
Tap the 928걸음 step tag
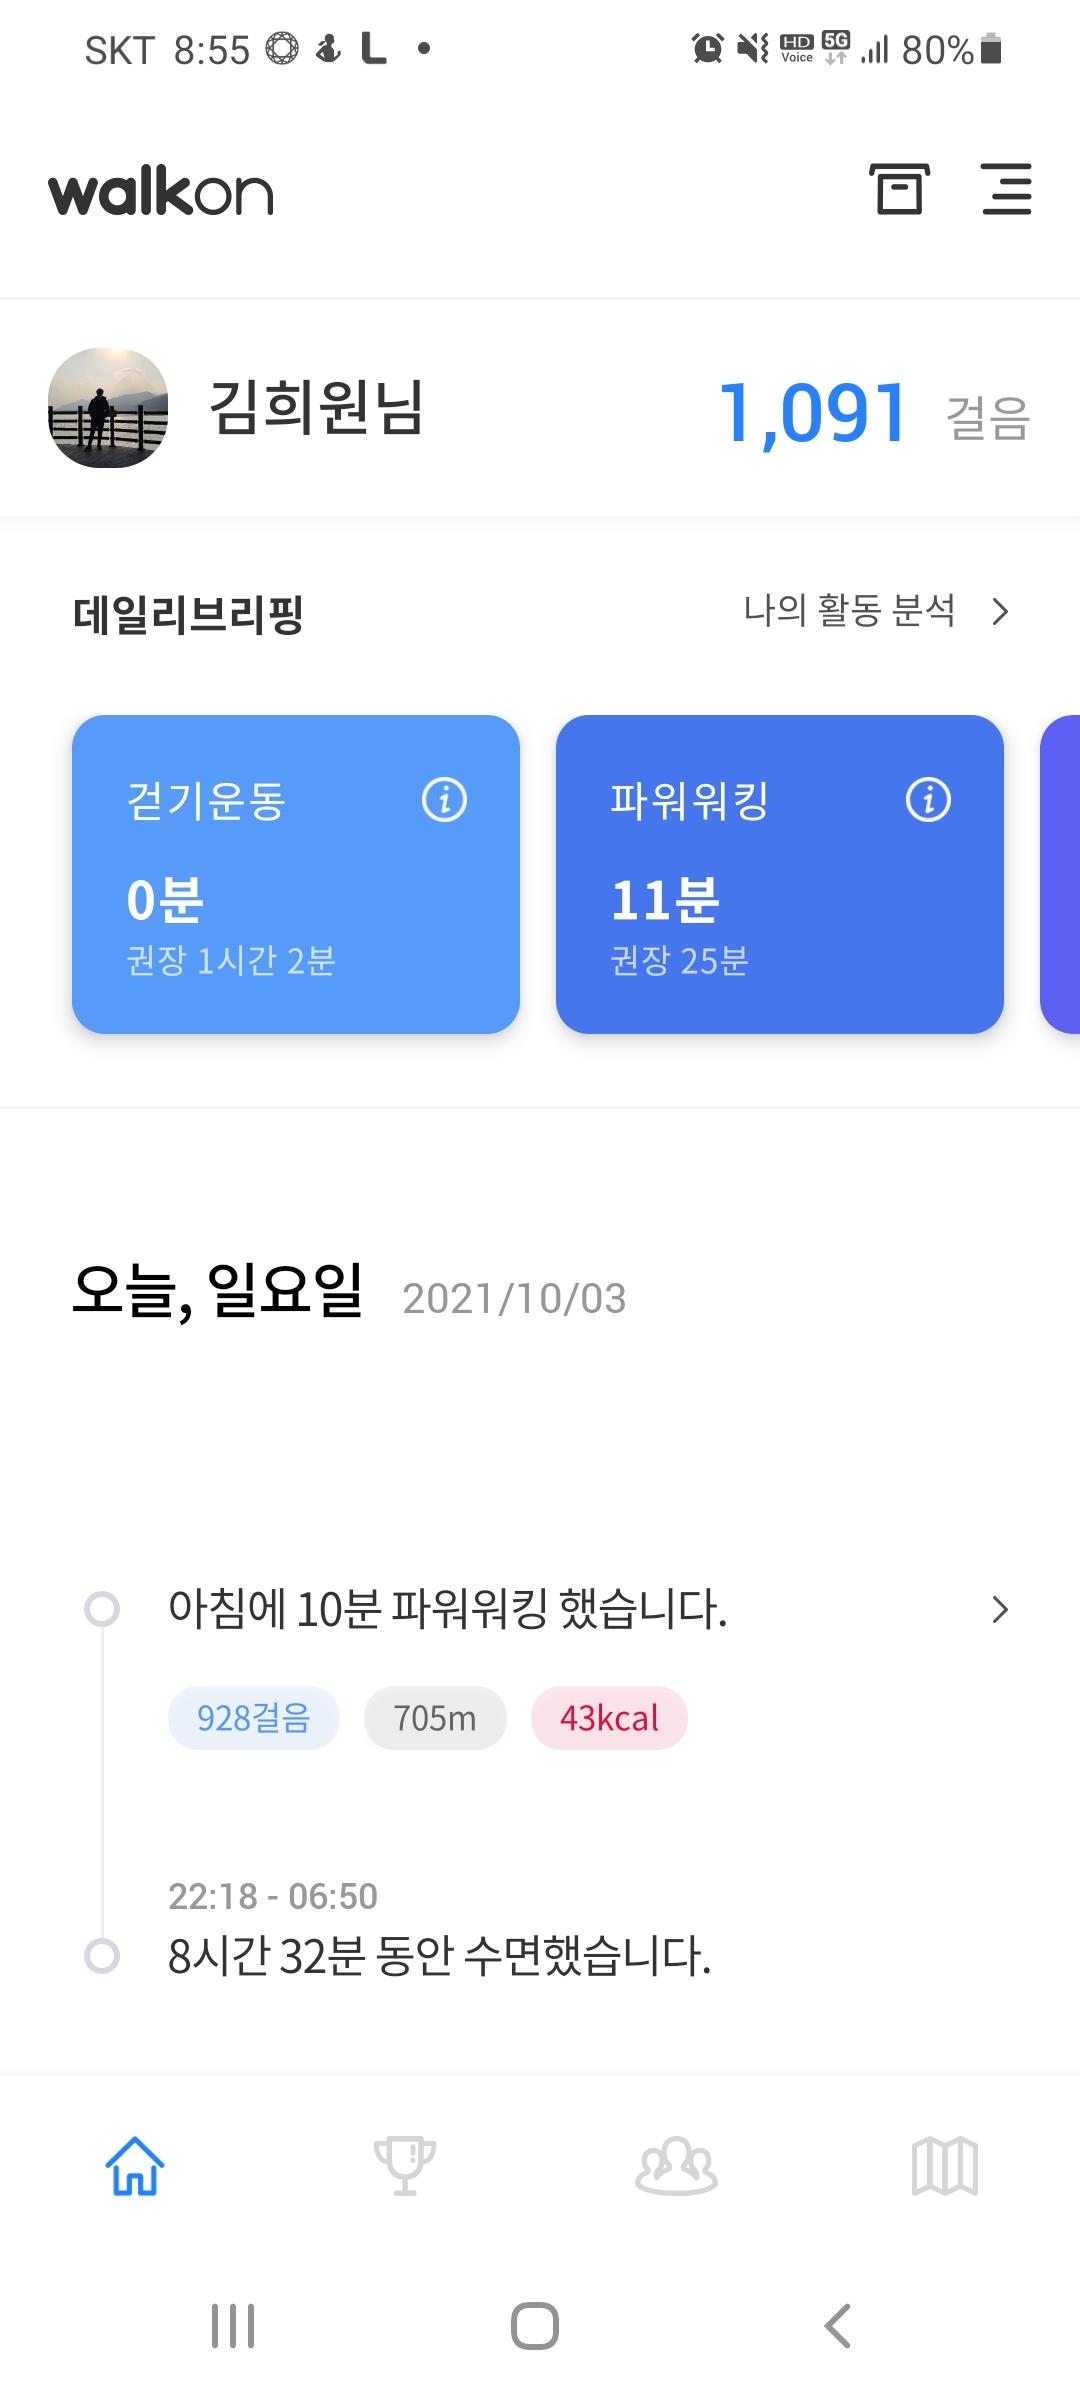coord(254,1718)
